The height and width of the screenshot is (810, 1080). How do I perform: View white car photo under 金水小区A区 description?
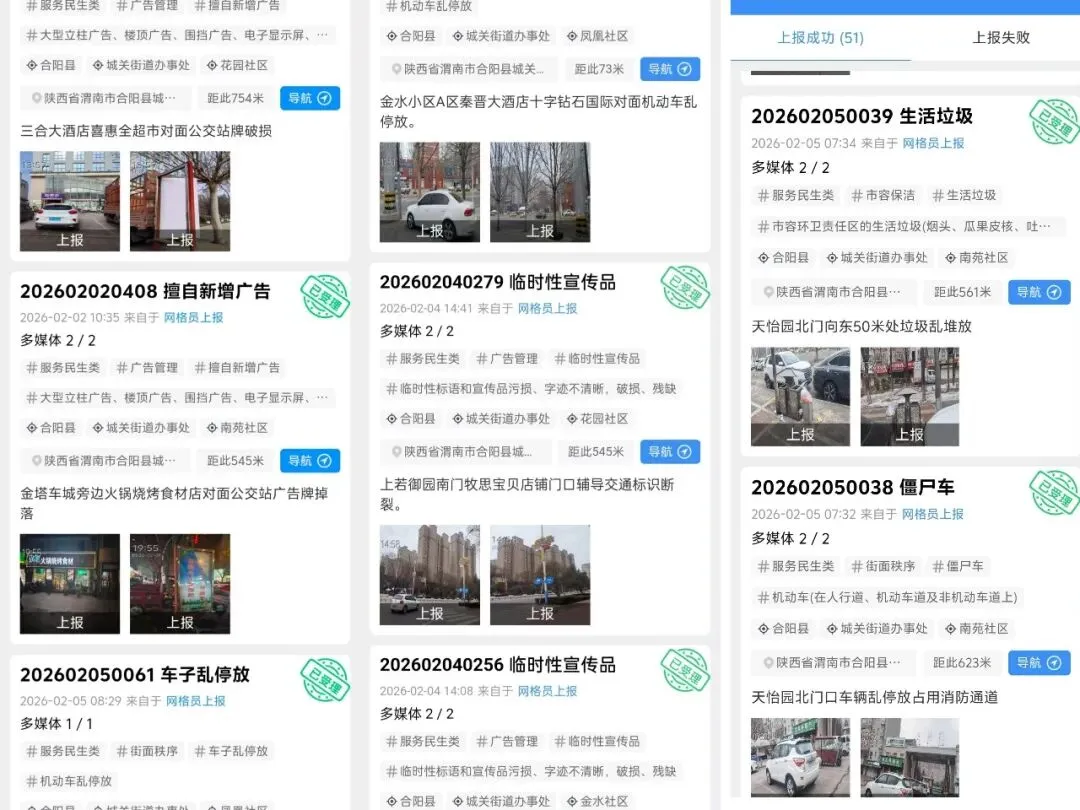430,192
